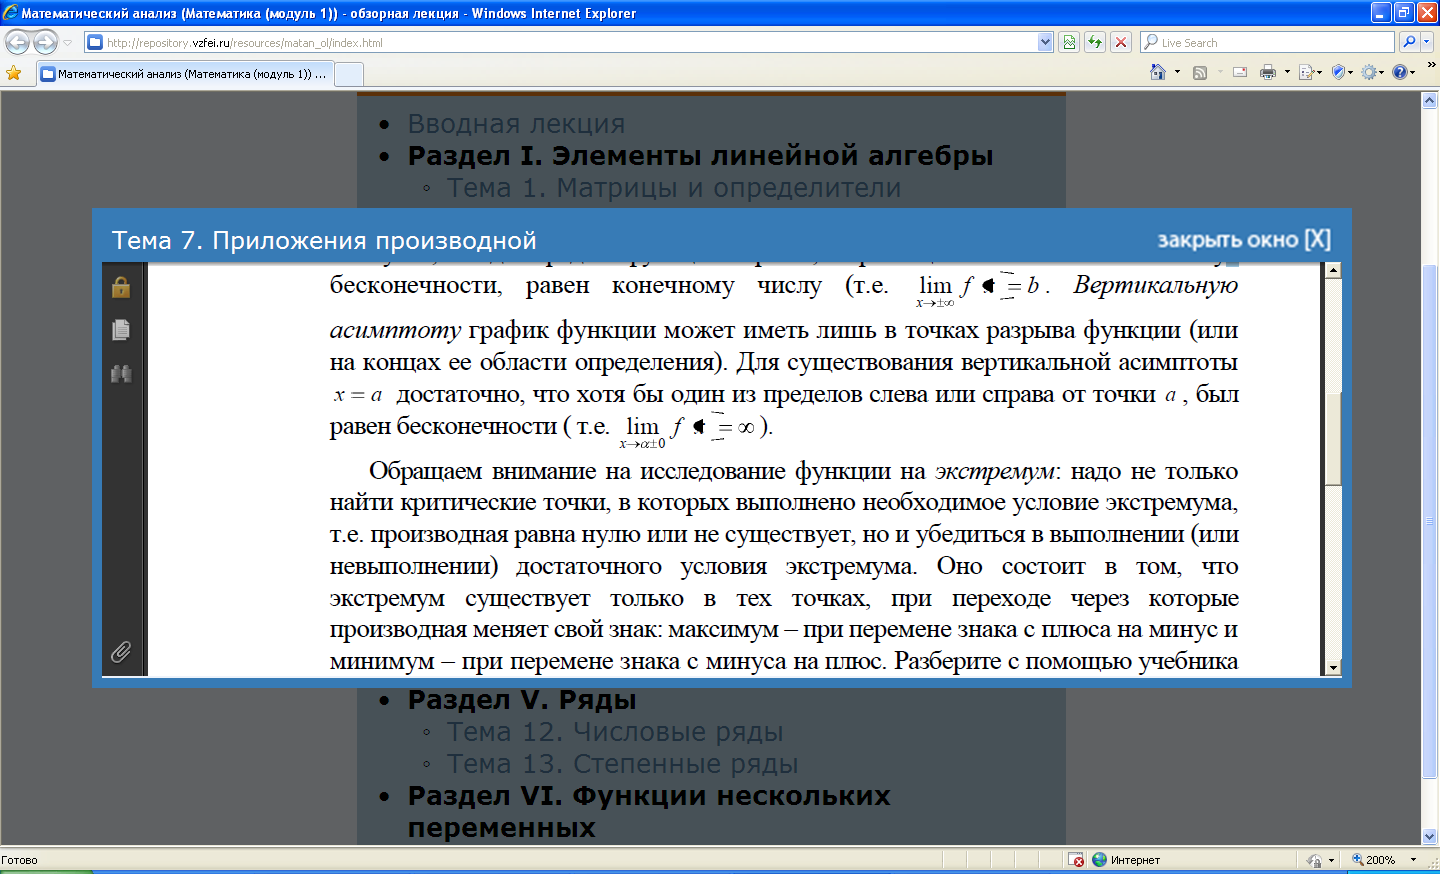Click the padlock security icon in PDF sidebar
1440x874 pixels.
tap(121, 287)
